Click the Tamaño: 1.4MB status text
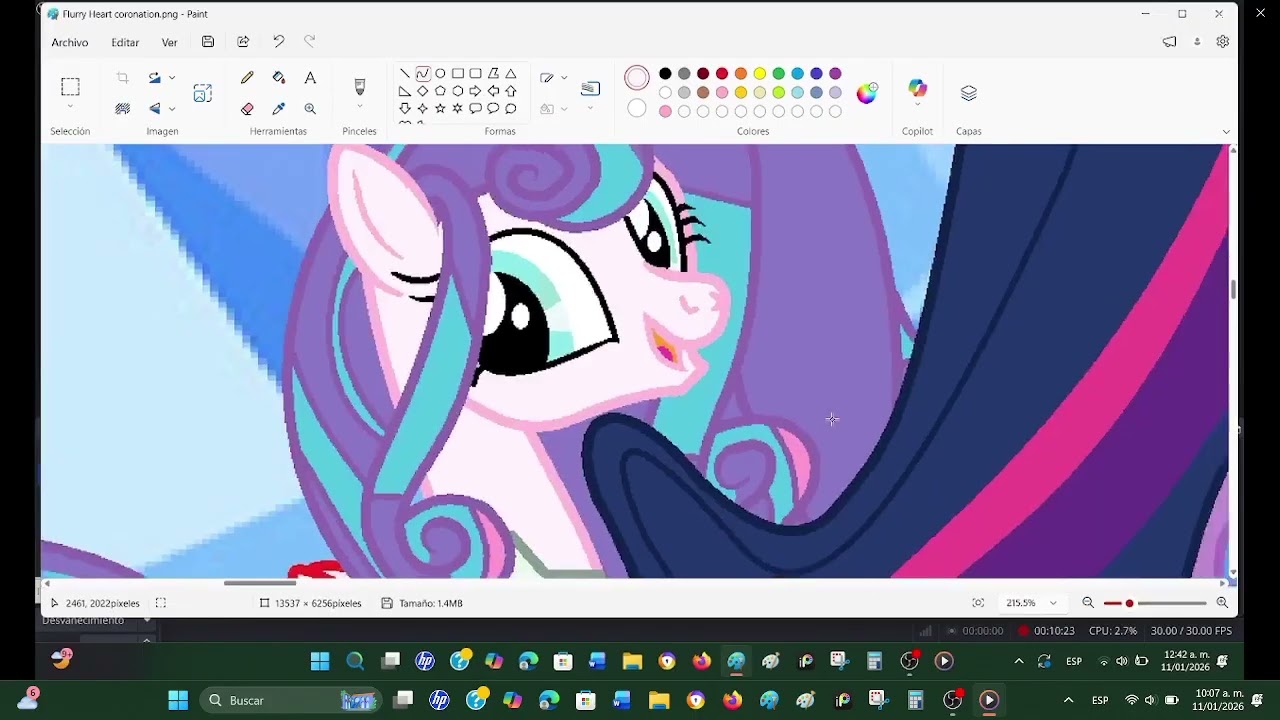Screen dimensions: 1280x720 pyautogui.click(x=431, y=603)
